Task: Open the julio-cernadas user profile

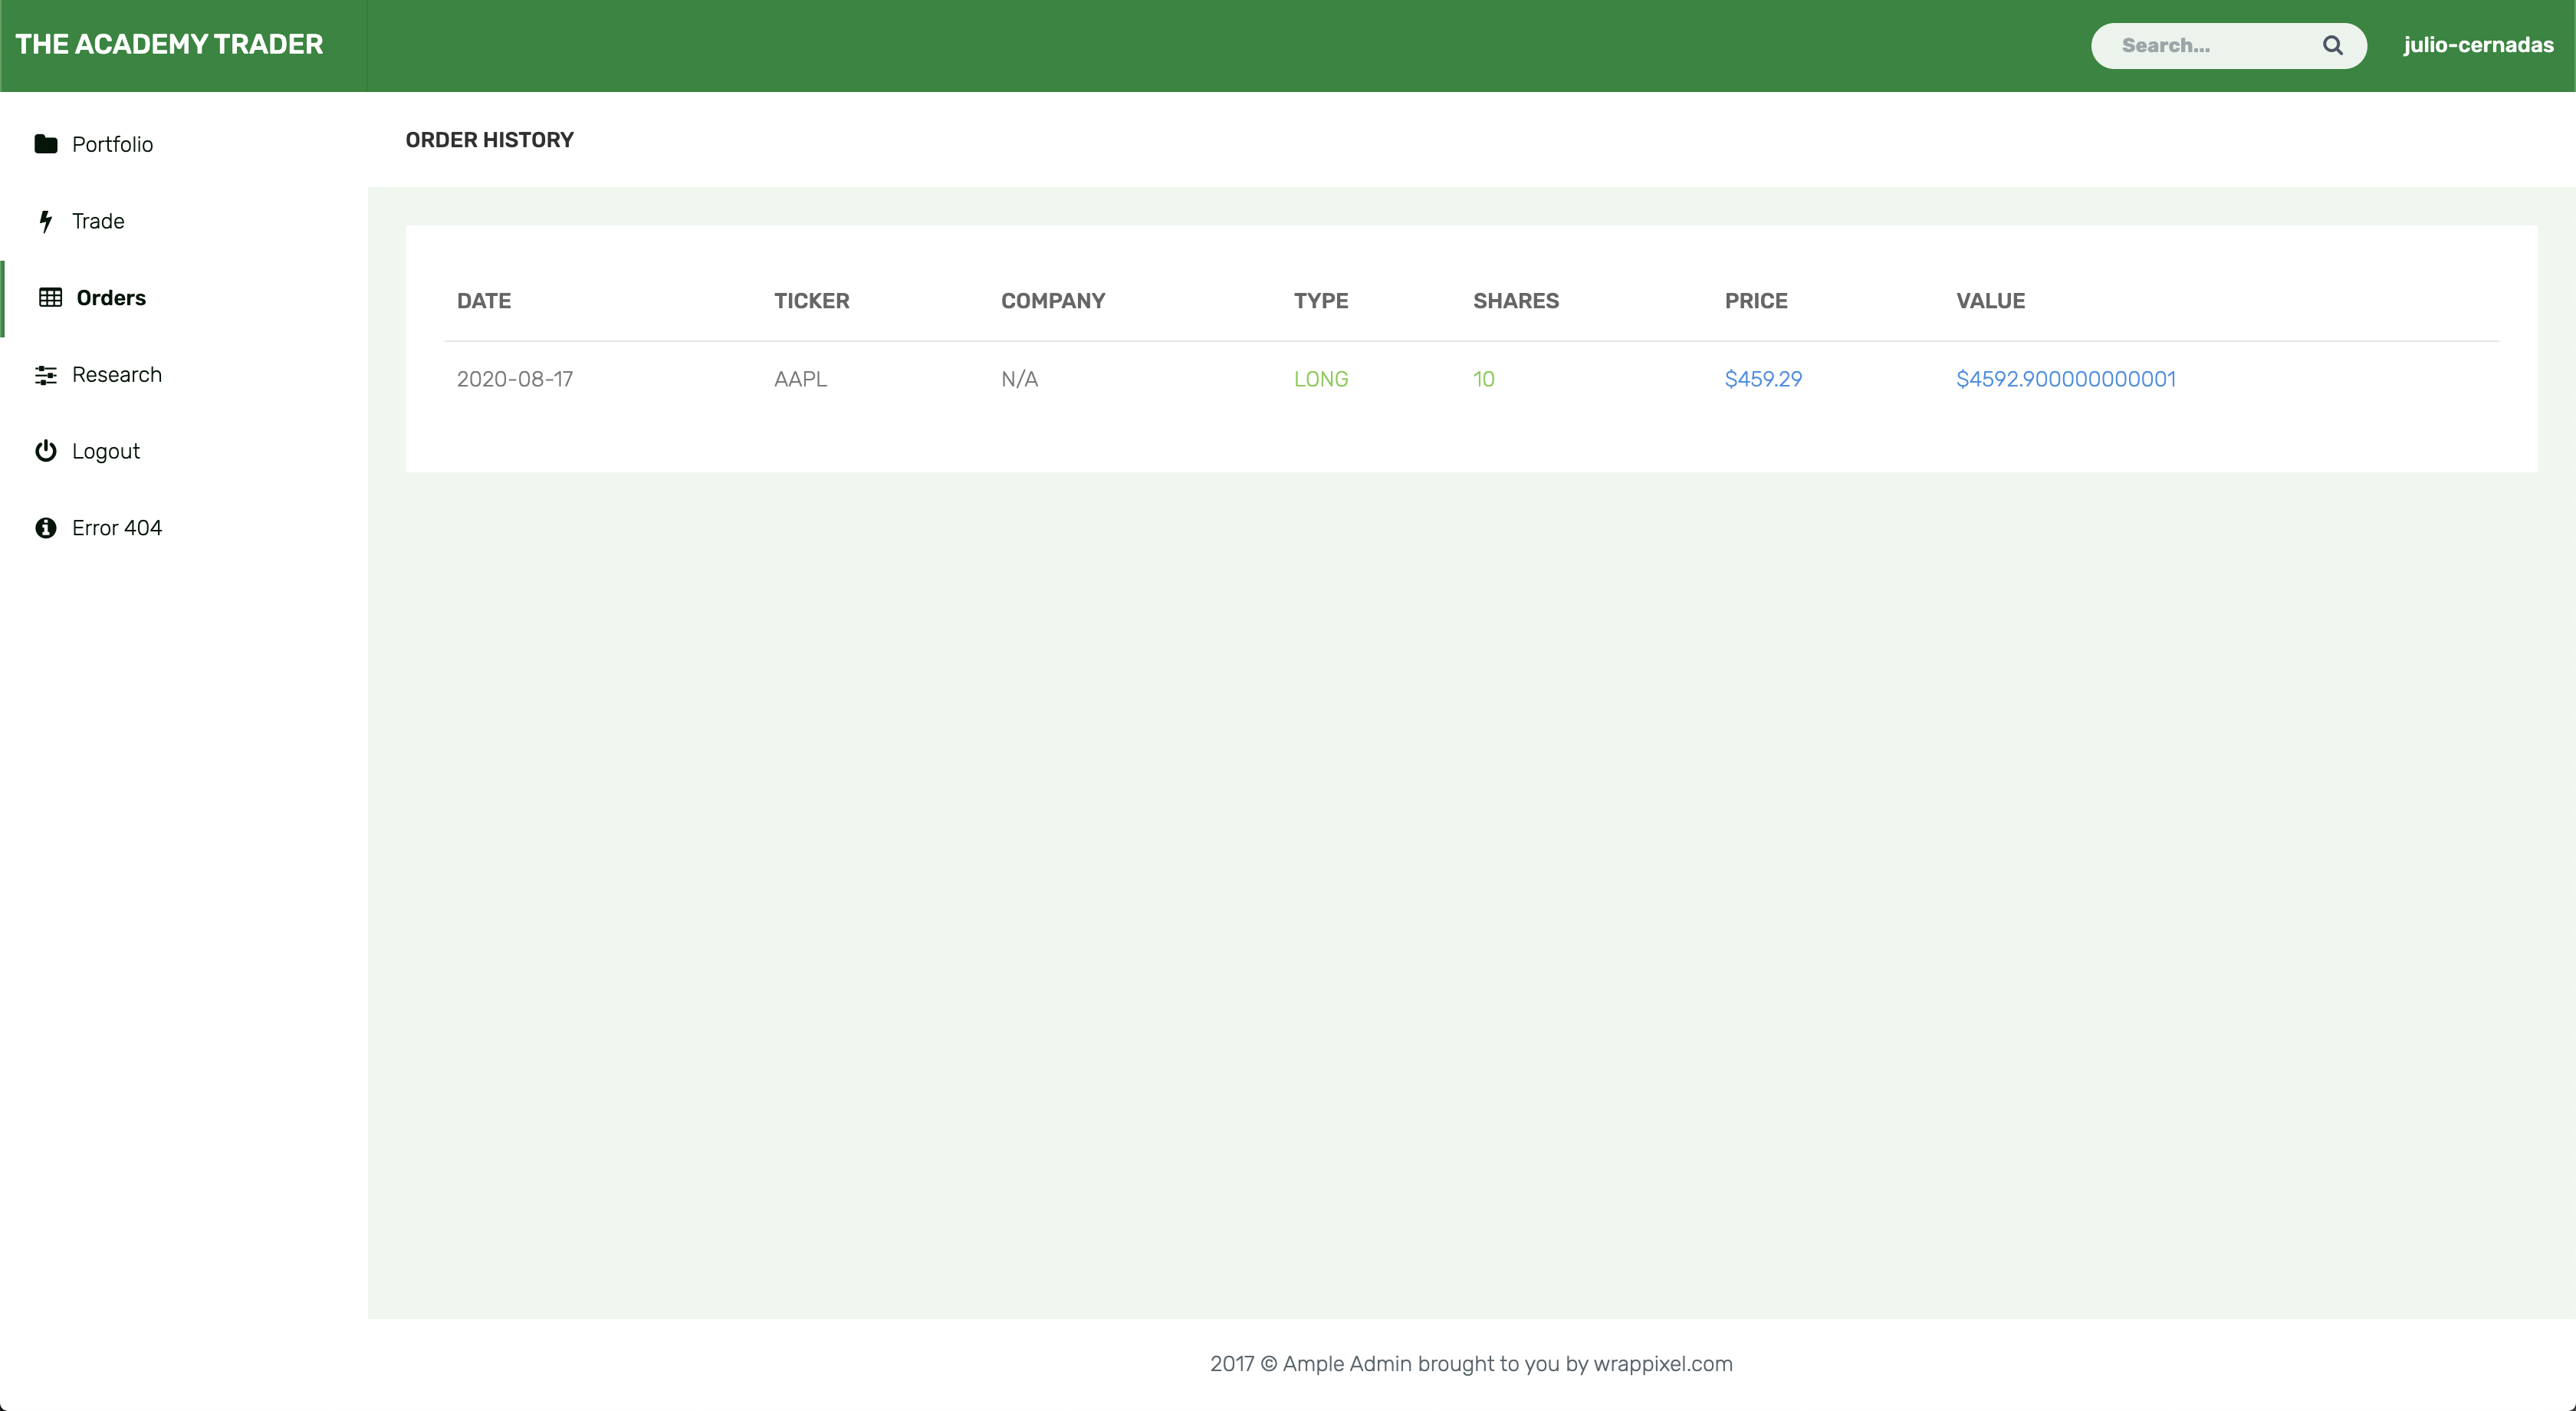Action: [2478, 45]
